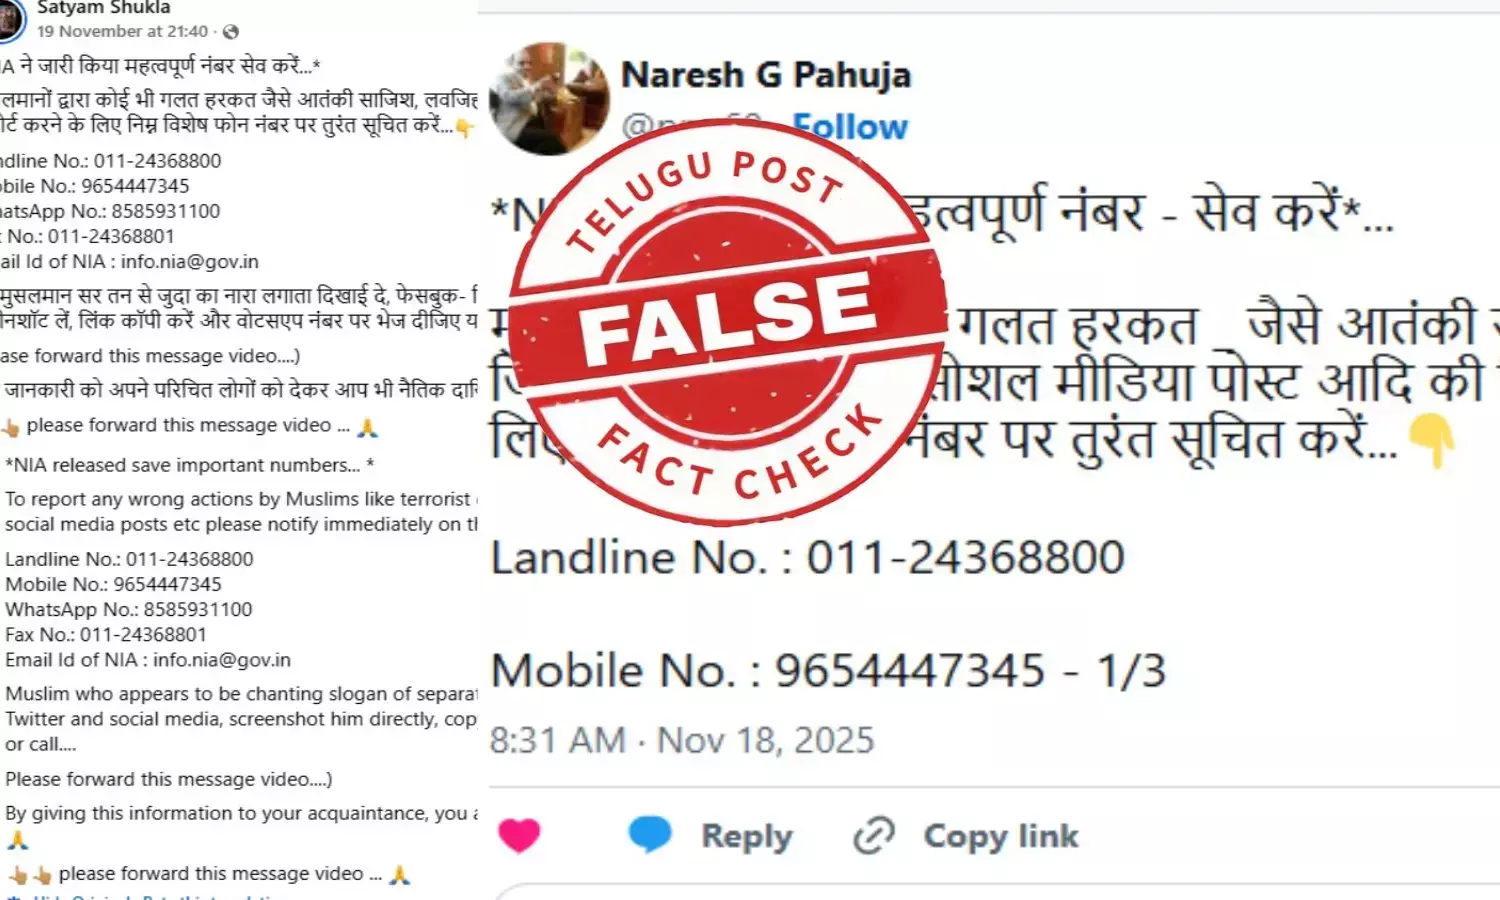The height and width of the screenshot is (900, 1500).
Task: Click the Copy link button text
Action: (x=1001, y=835)
